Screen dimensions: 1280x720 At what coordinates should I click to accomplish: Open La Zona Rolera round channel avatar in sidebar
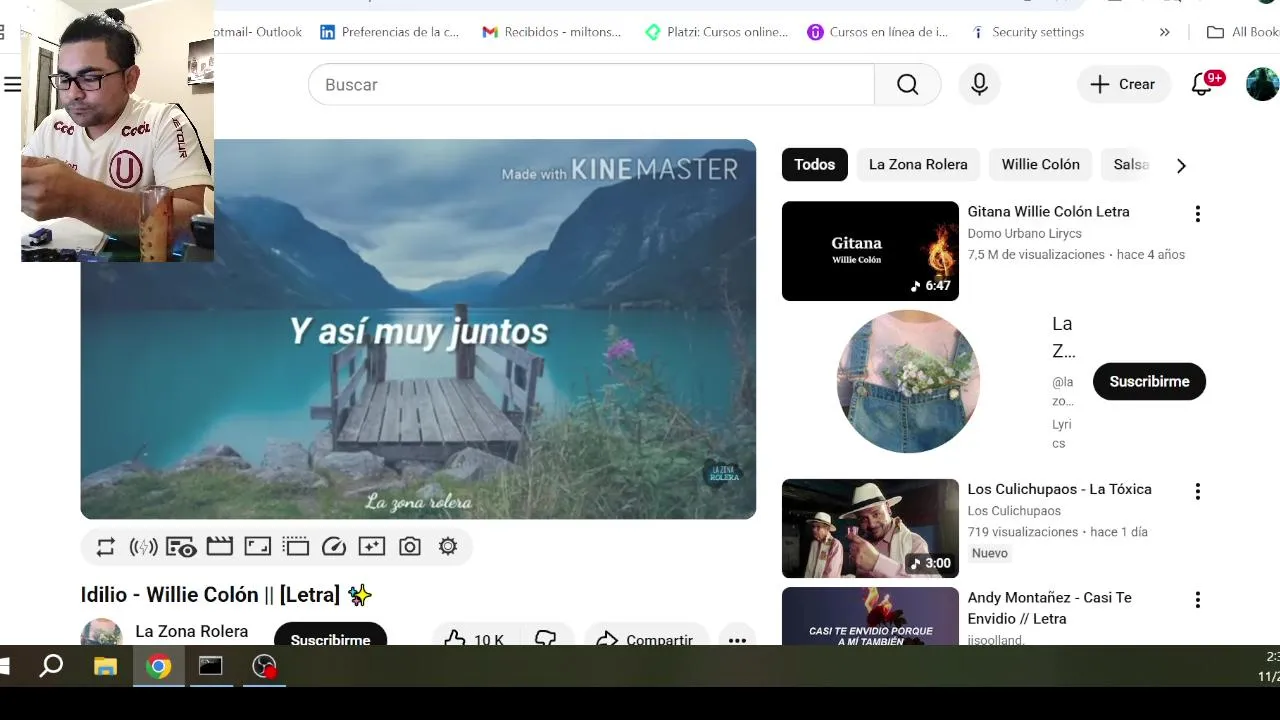tap(908, 382)
